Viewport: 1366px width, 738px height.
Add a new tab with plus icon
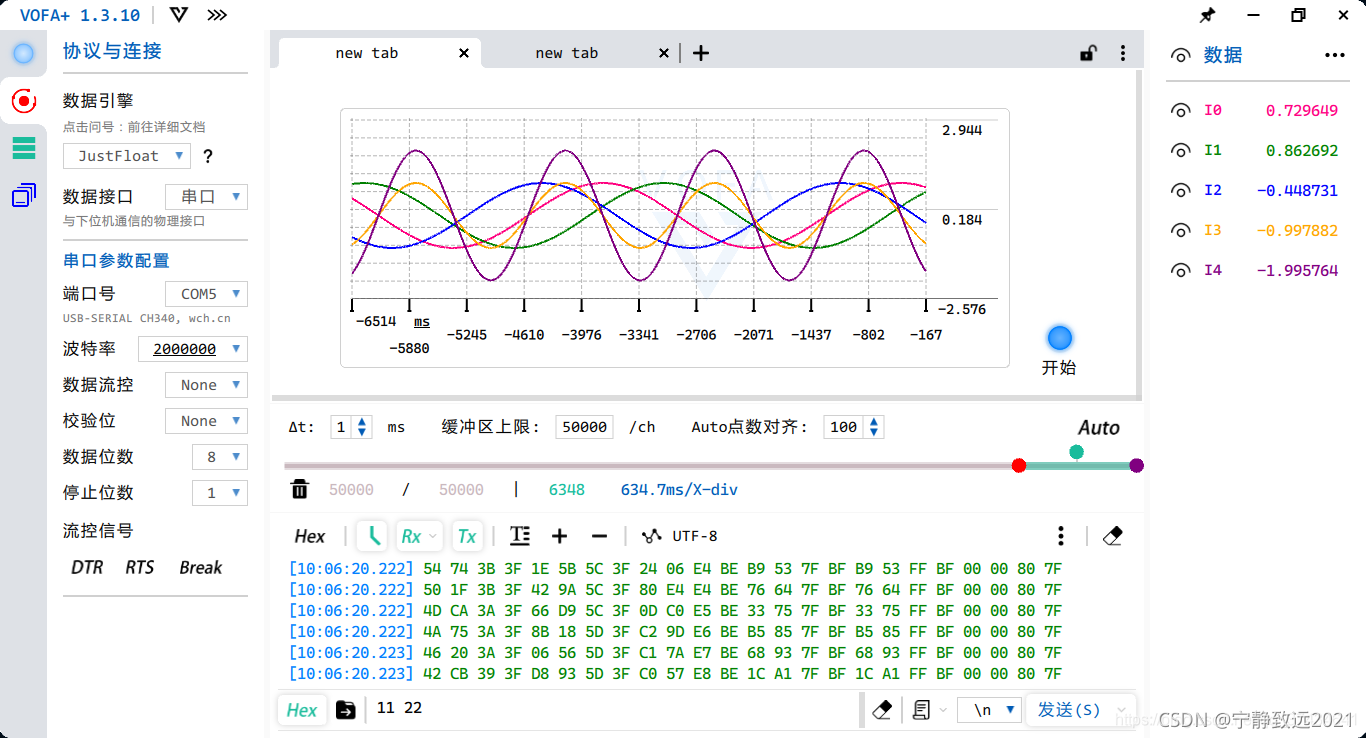701,53
